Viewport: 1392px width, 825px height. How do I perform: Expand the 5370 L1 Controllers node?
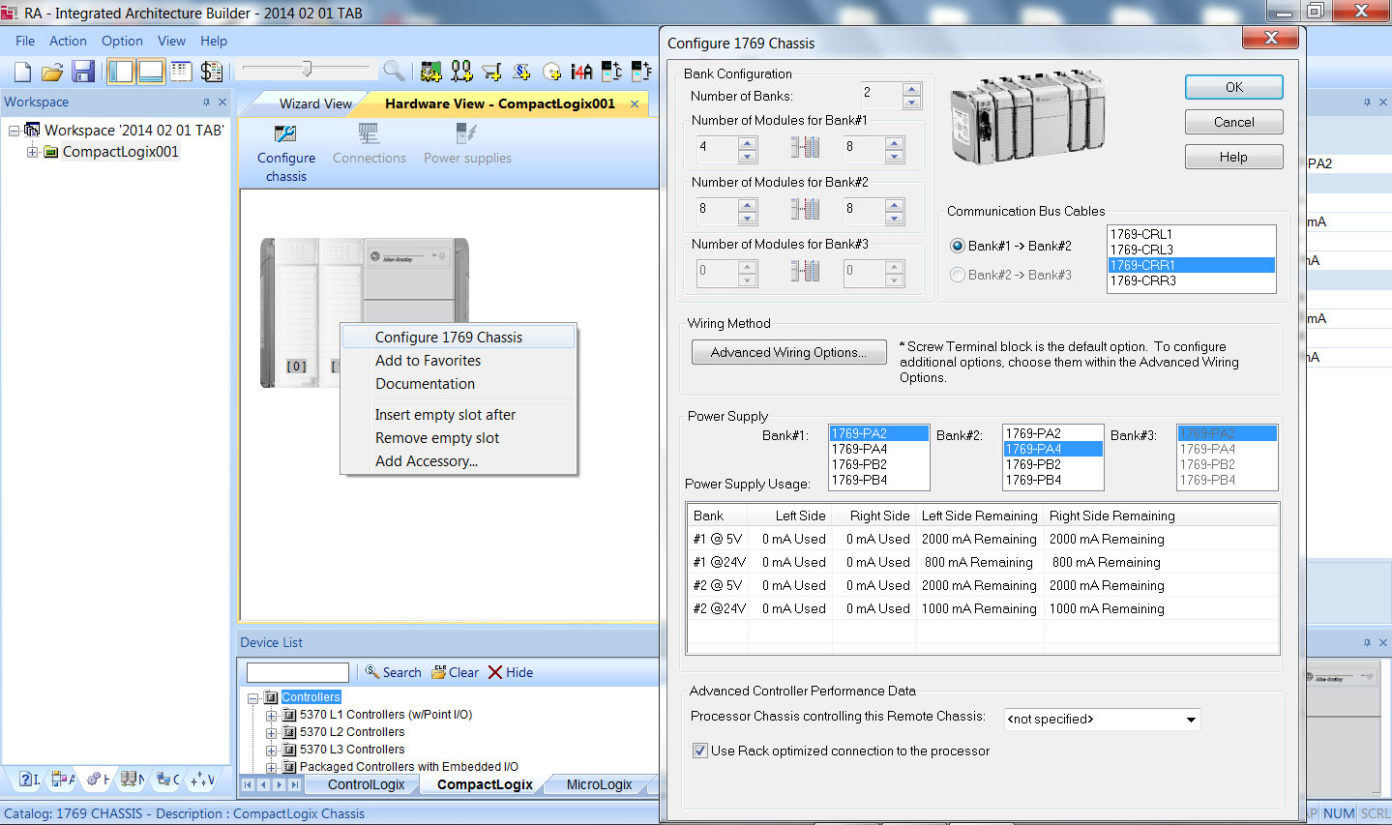point(270,714)
